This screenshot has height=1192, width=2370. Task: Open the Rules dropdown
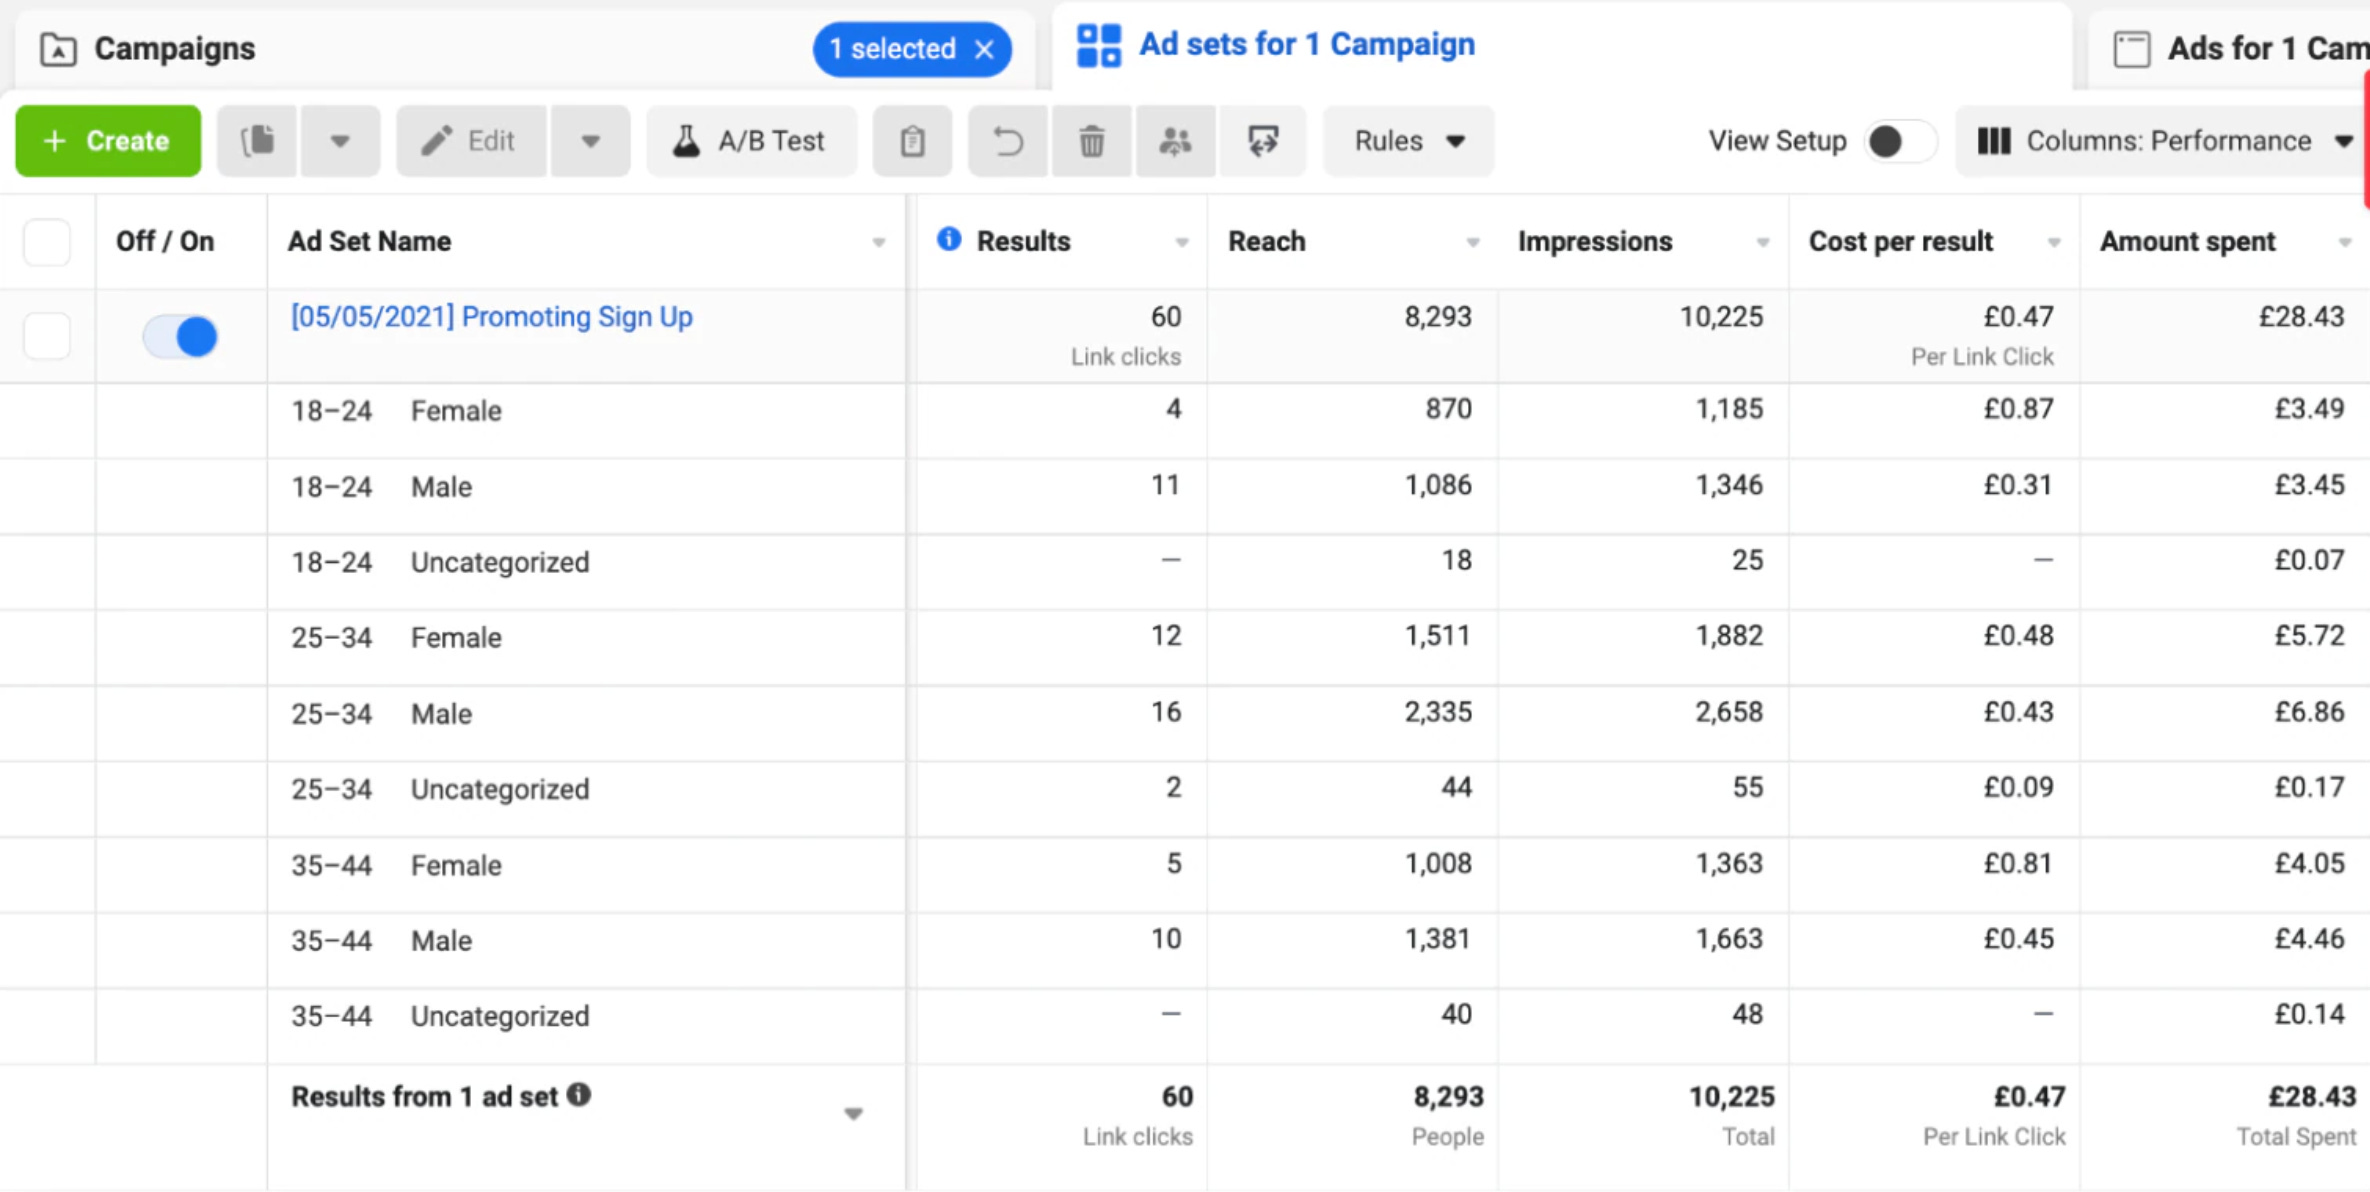coord(1408,141)
